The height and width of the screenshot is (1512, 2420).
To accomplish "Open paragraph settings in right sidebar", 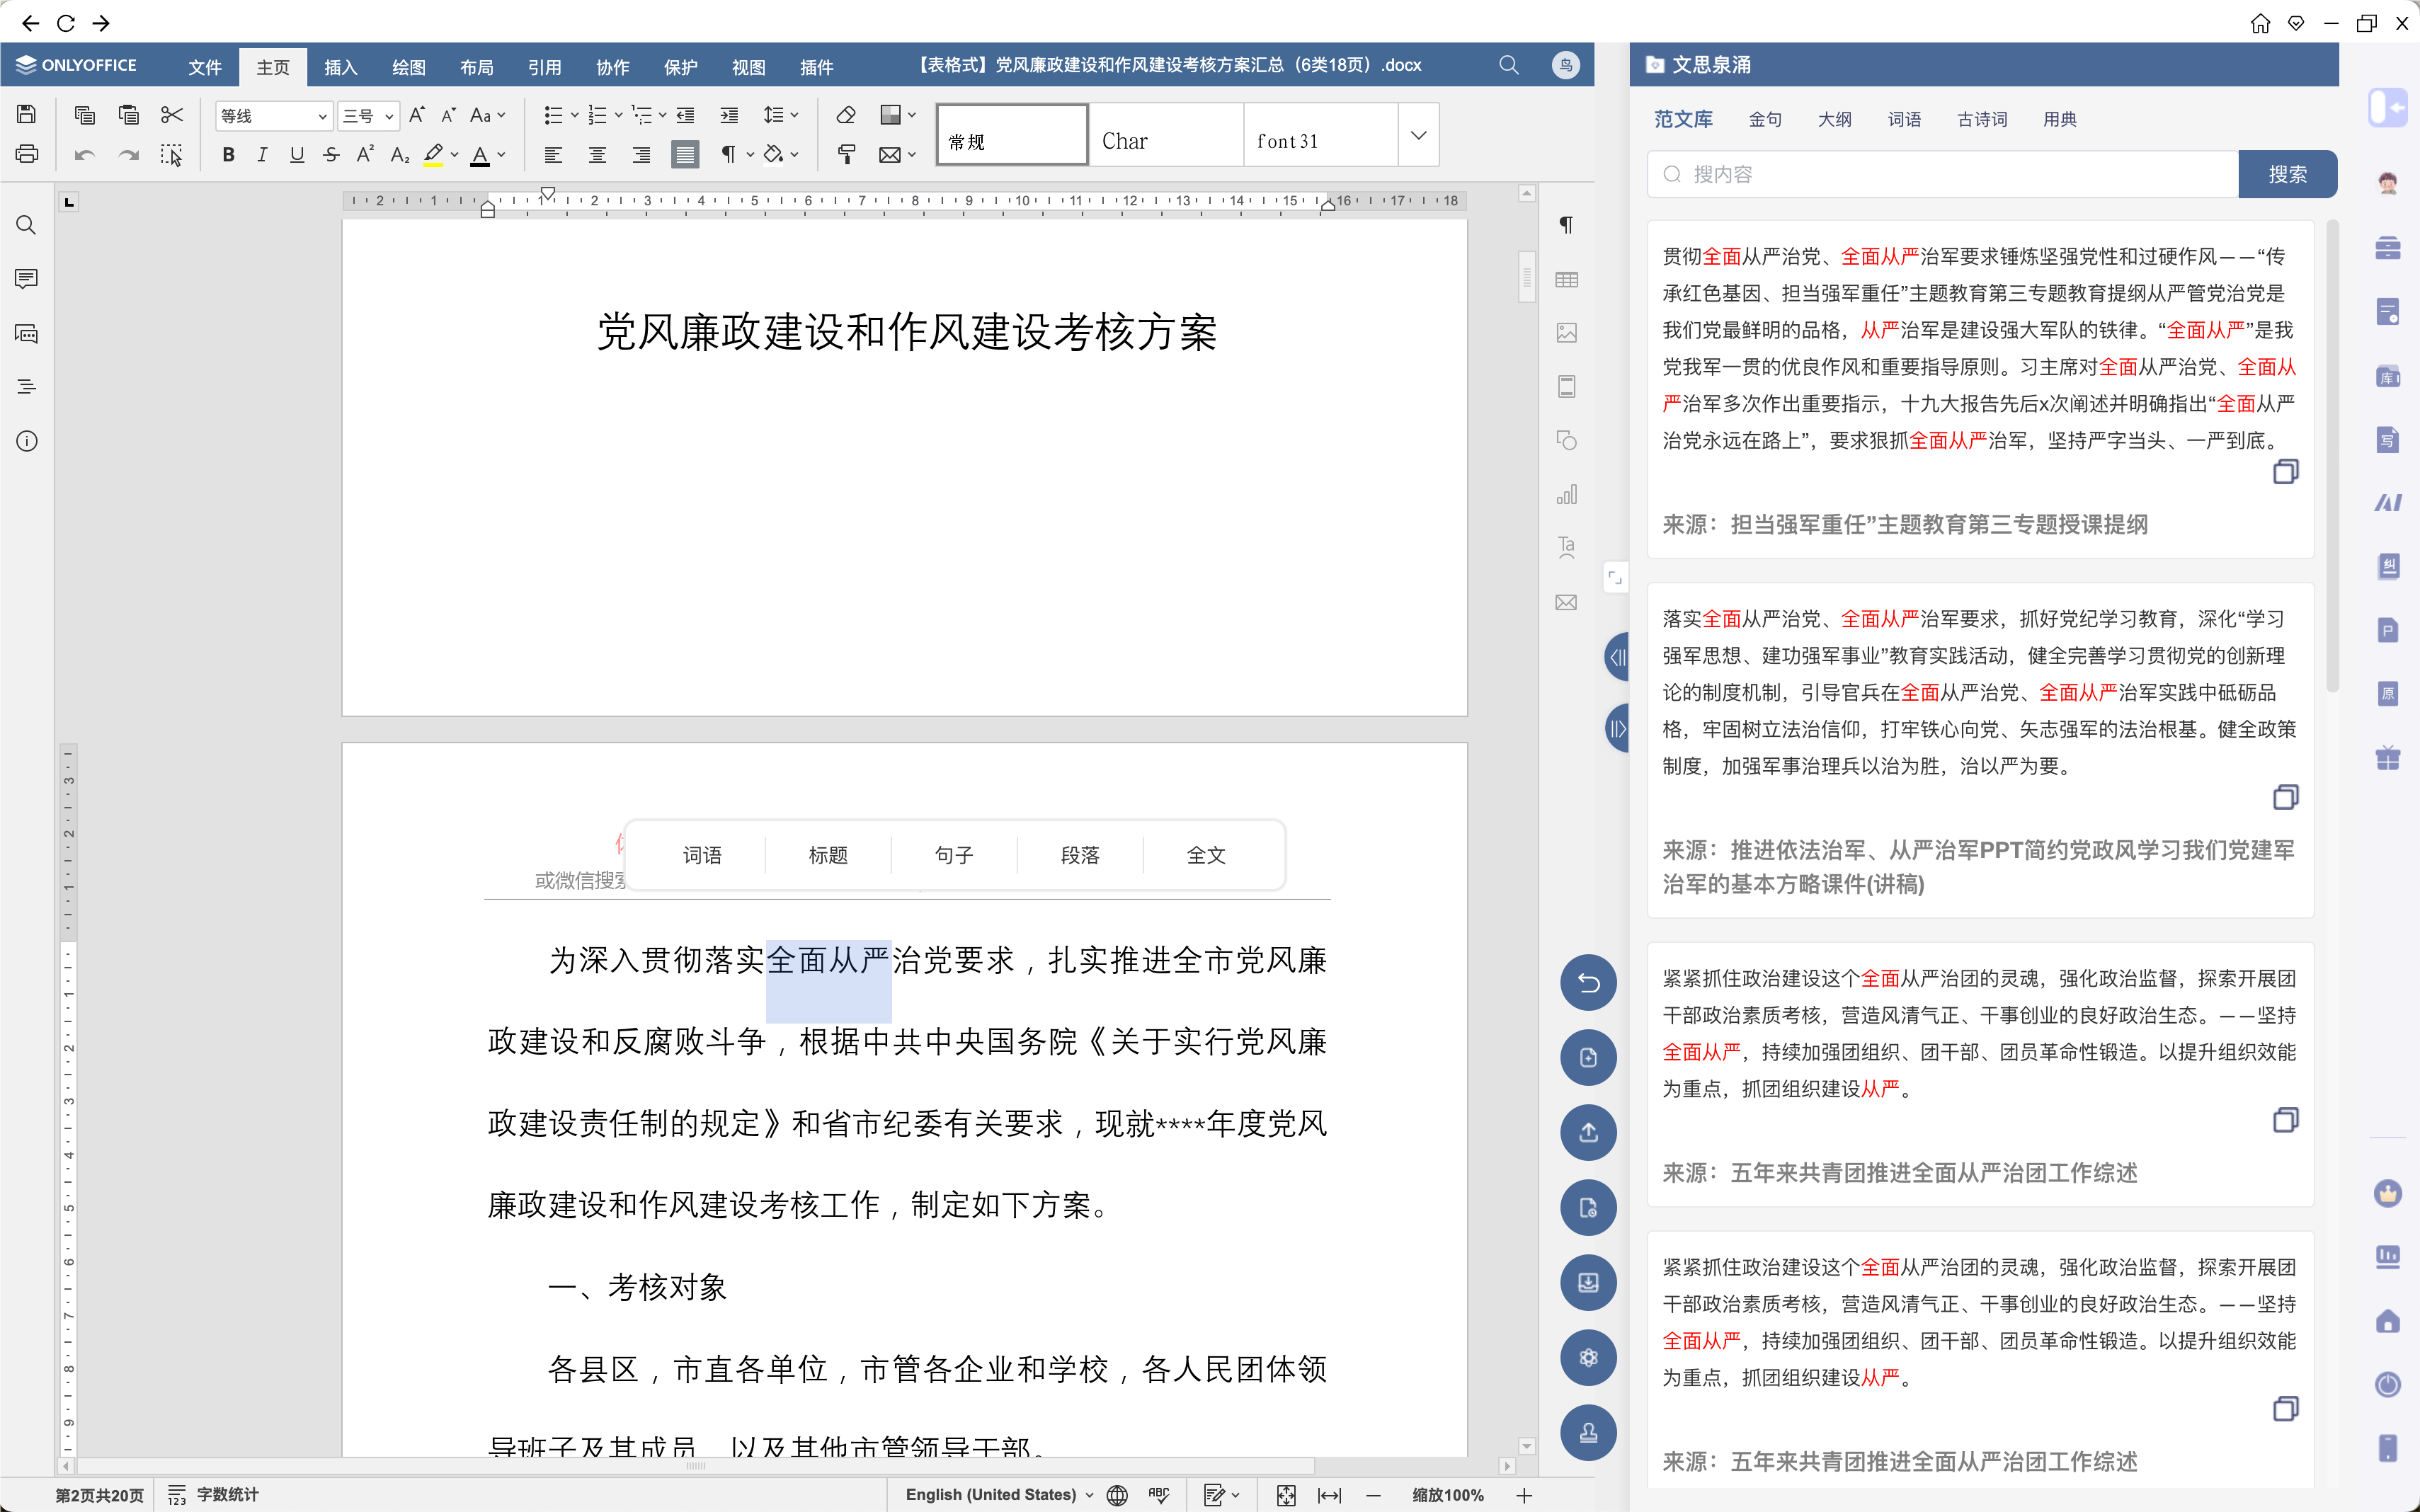I will click(x=1566, y=225).
